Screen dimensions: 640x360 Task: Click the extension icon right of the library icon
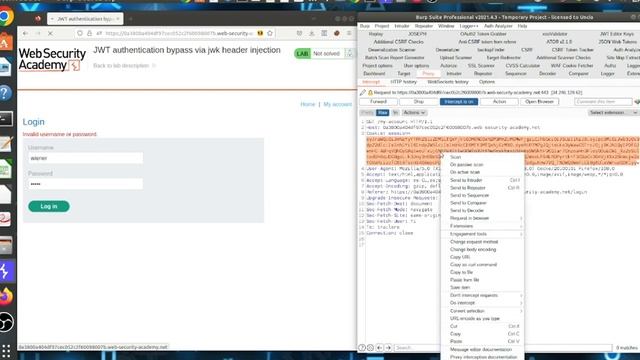pyautogui.click(x=337, y=33)
